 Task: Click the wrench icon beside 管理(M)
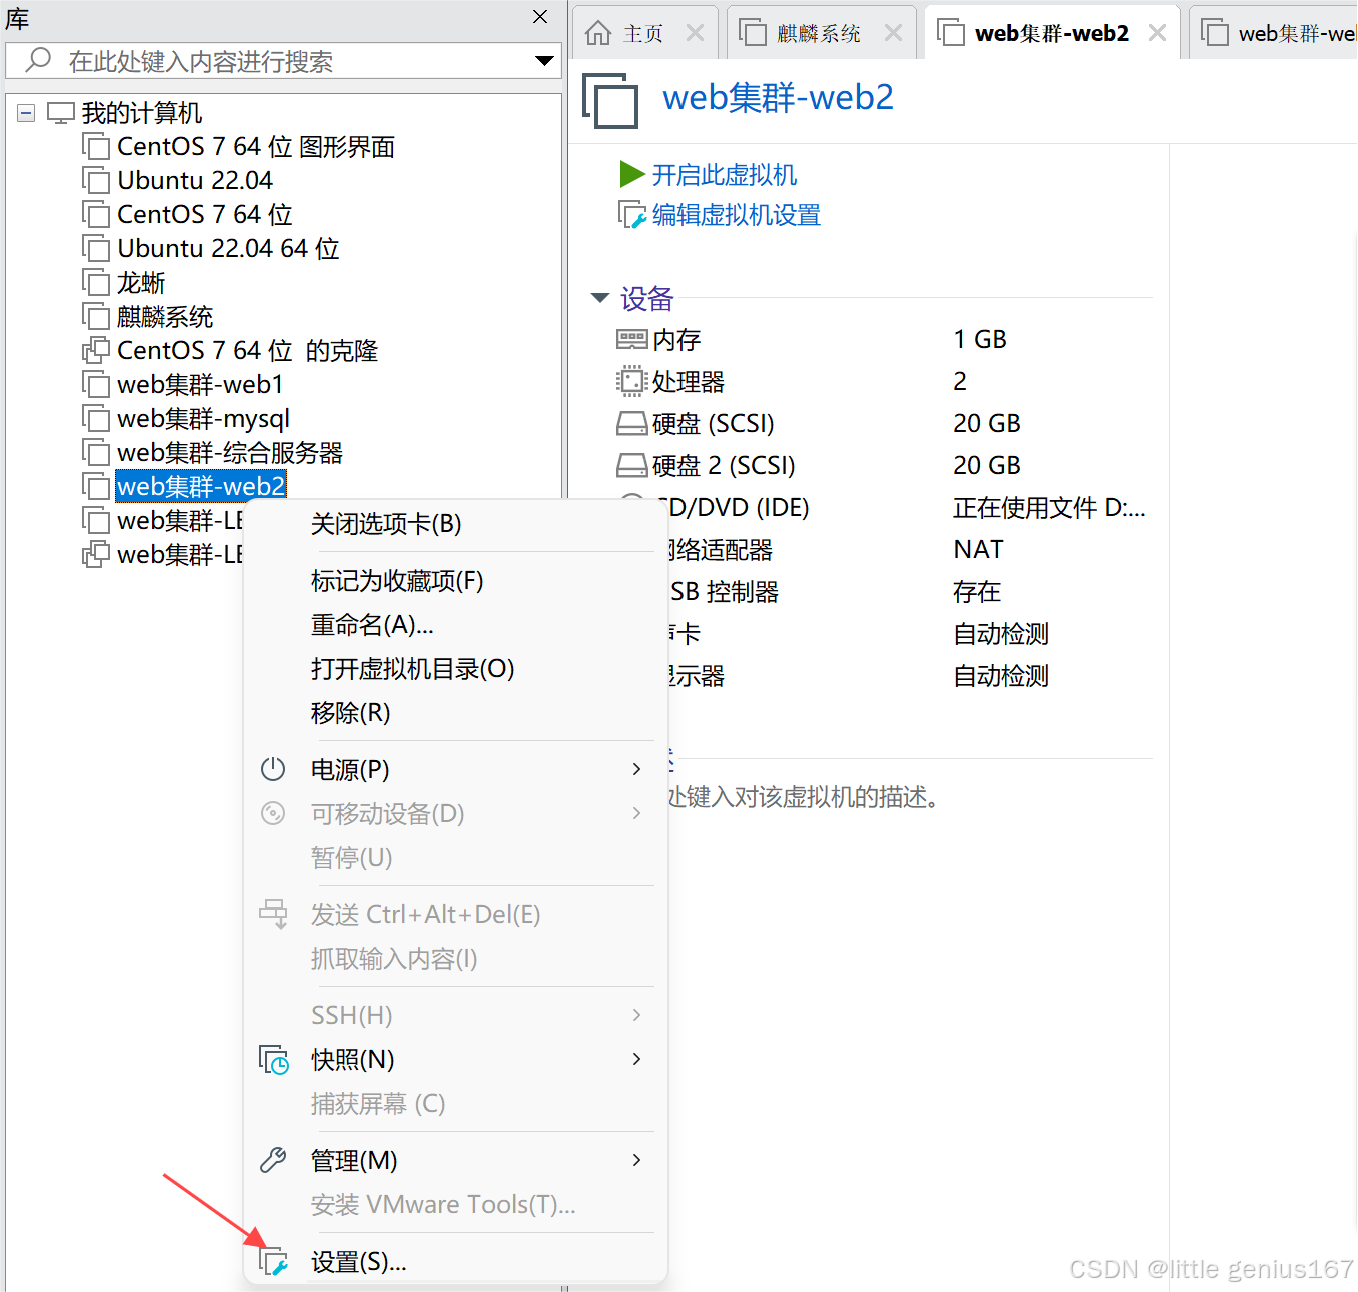coord(273,1160)
